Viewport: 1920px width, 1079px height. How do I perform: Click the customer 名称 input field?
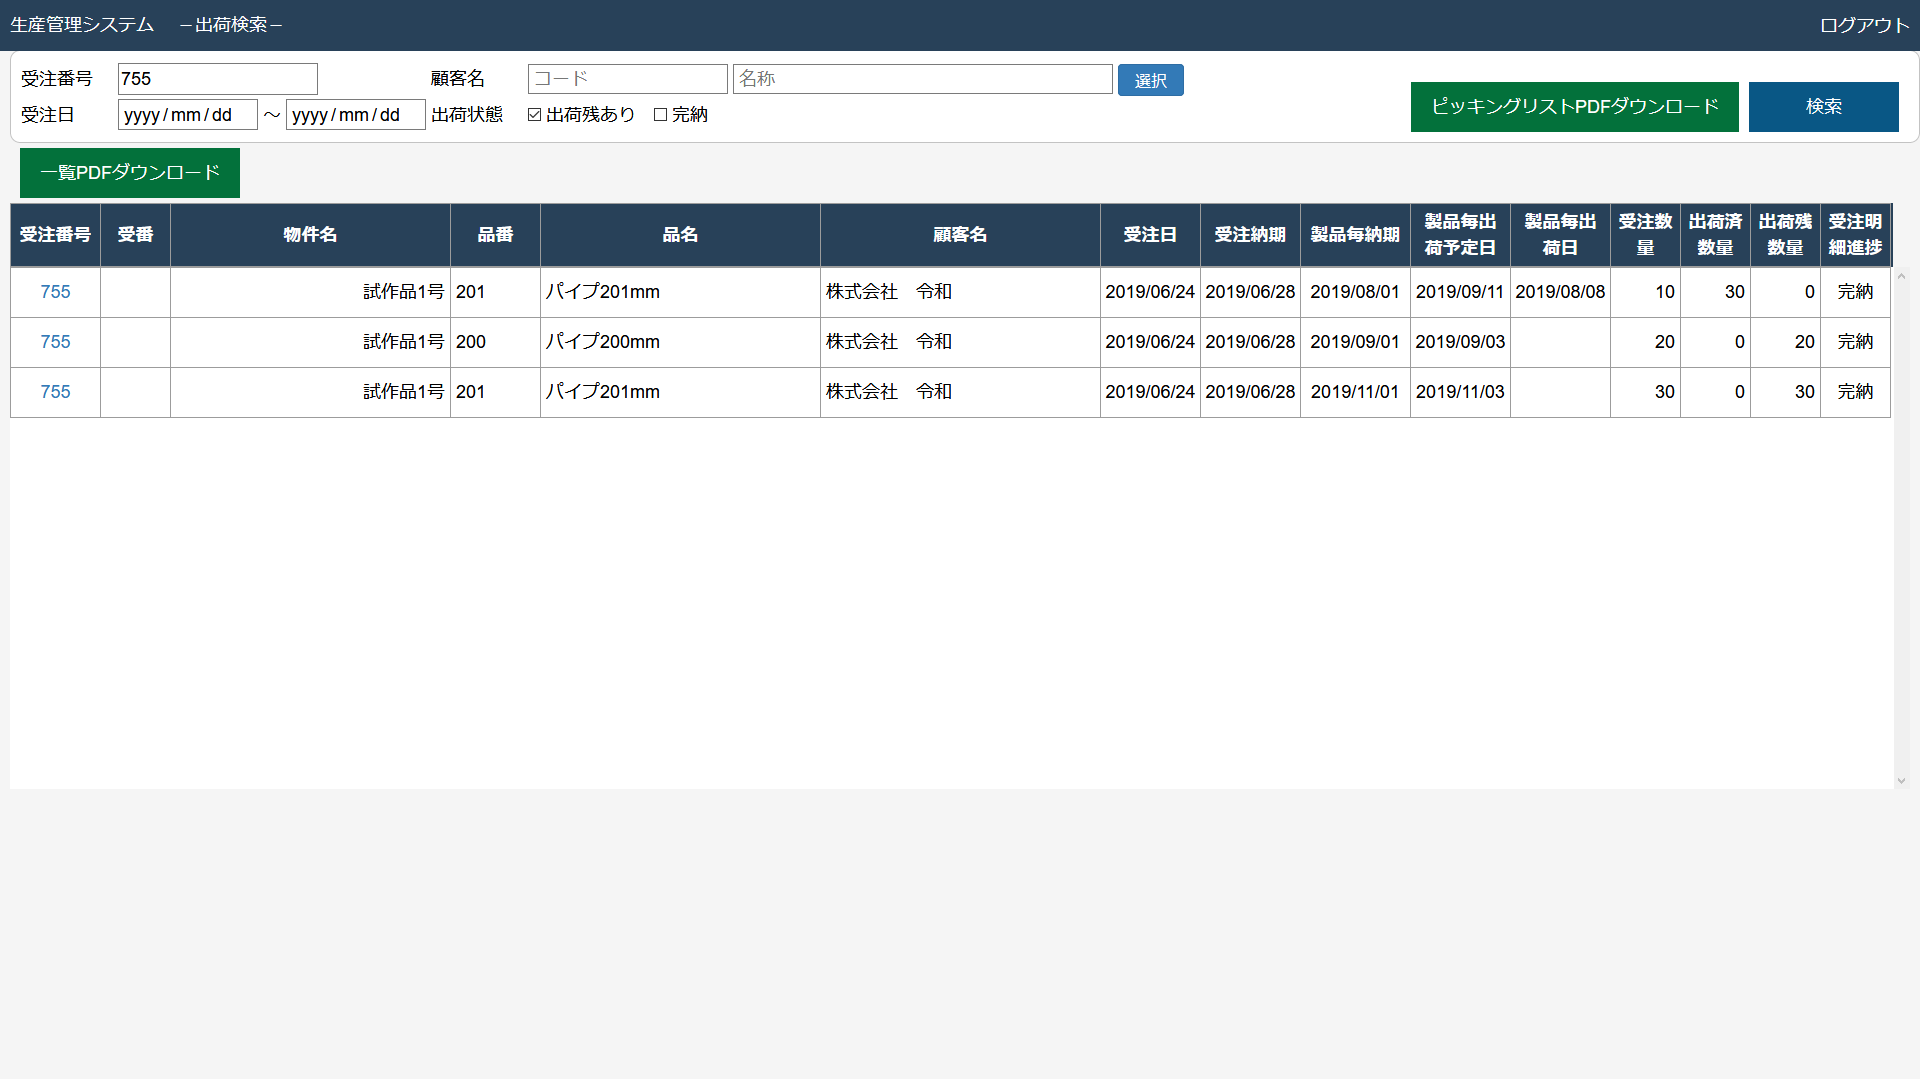tap(921, 79)
